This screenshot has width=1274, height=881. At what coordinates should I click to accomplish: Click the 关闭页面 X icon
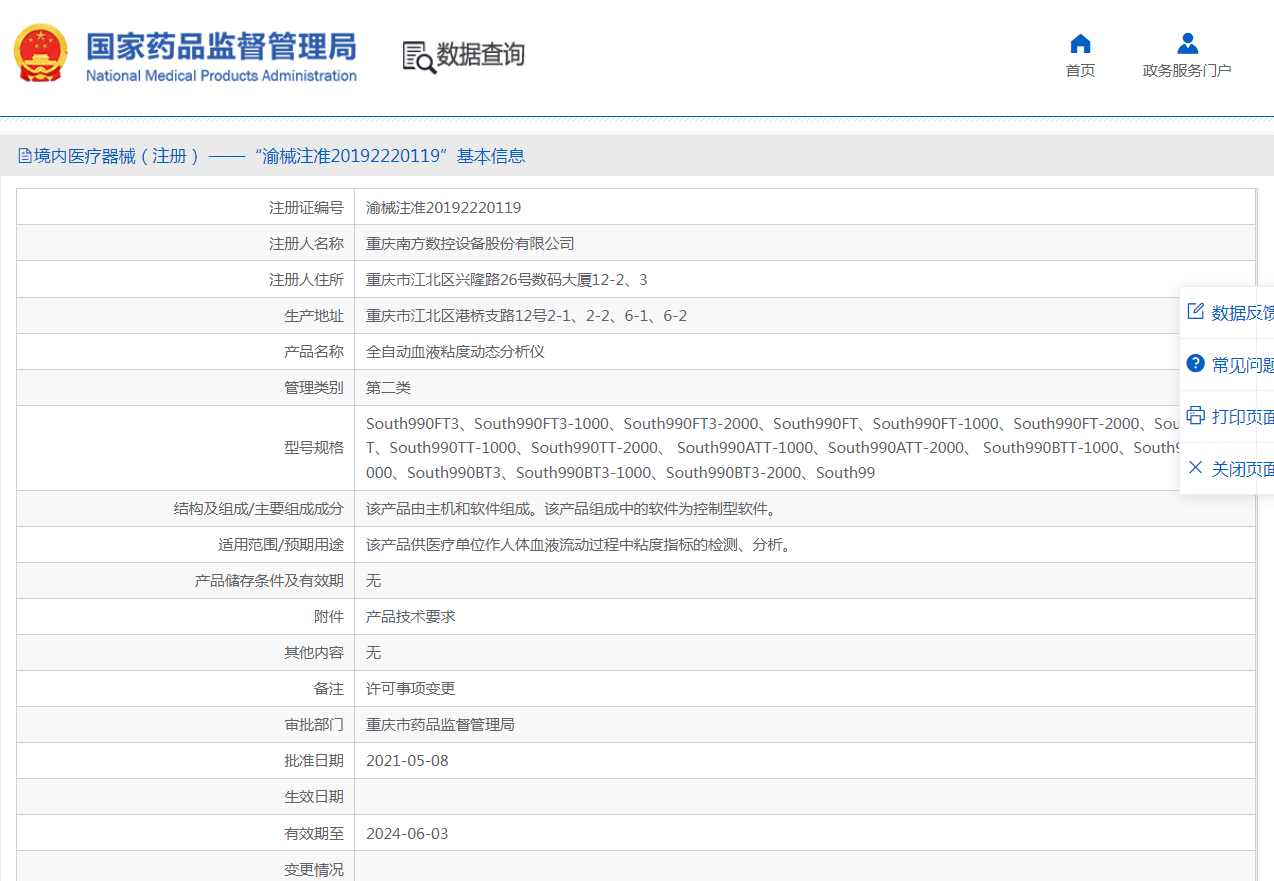(x=1195, y=468)
